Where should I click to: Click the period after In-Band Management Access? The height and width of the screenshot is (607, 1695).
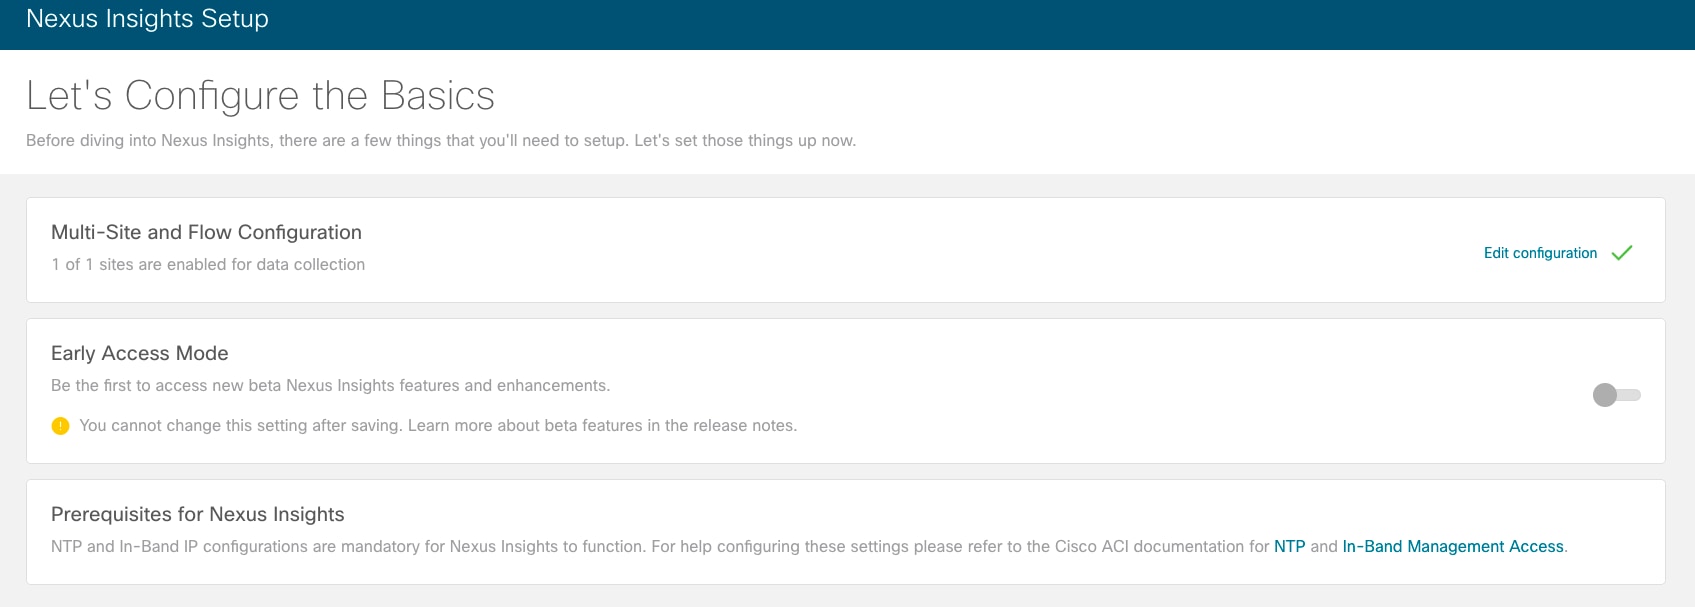(x=1566, y=548)
